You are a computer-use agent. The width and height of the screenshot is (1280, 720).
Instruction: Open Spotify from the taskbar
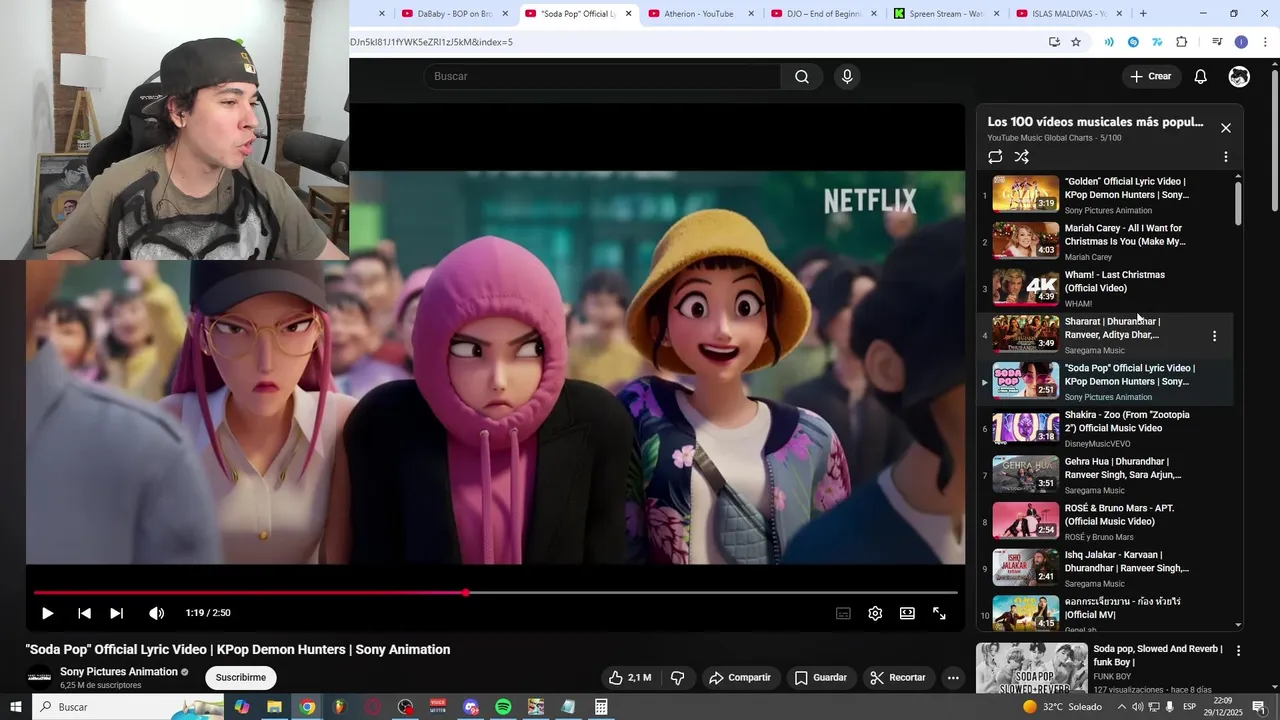pos(503,707)
